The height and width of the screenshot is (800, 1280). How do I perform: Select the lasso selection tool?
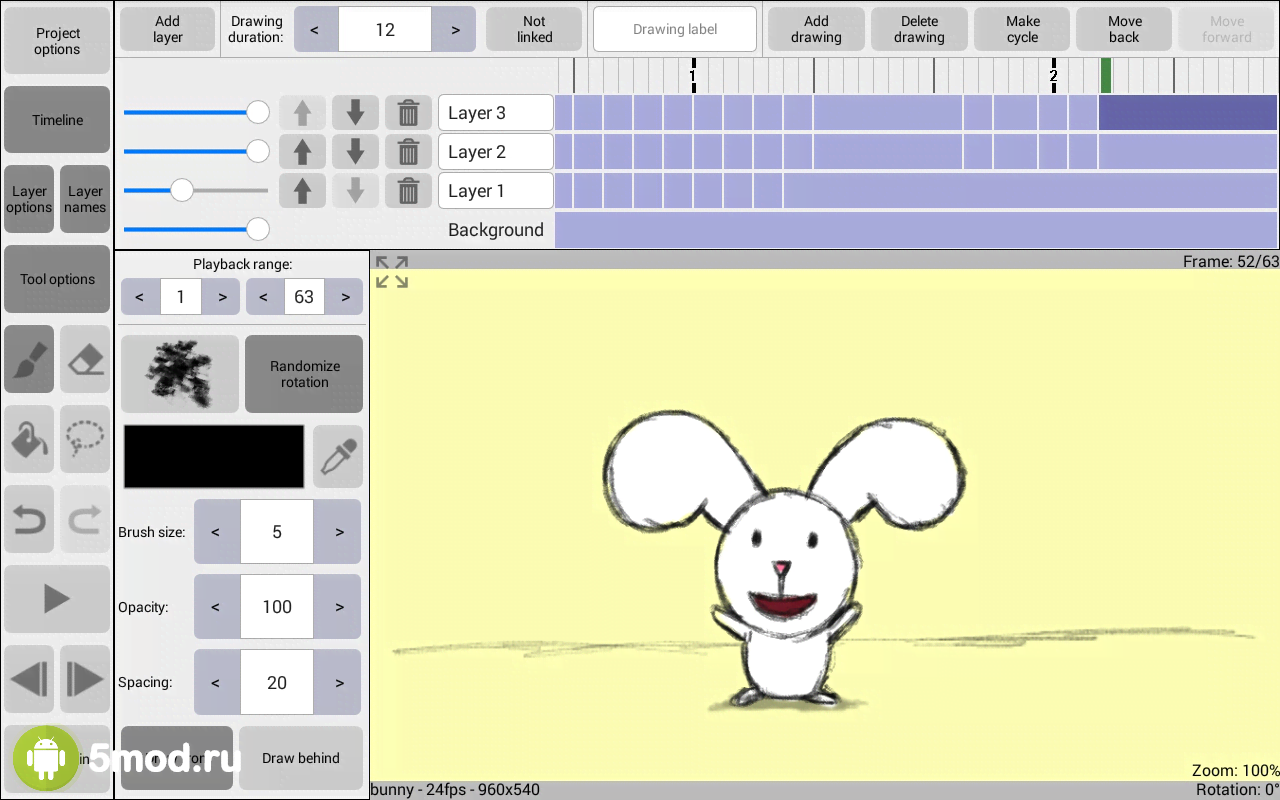pos(85,439)
